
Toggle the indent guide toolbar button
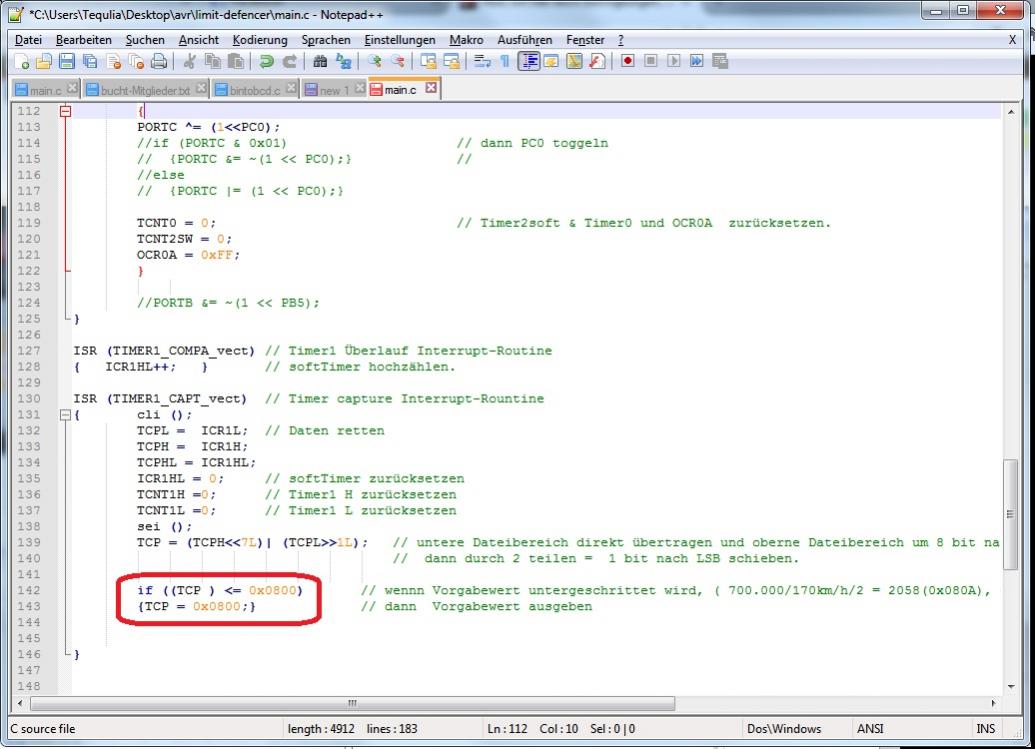pos(527,62)
